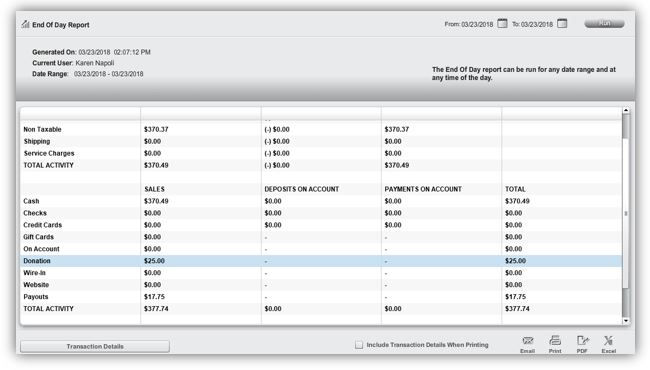Image resolution: width=650 pixels, height=370 pixels.
Task: Enable Include Transaction Details When Printing
Action: (x=359, y=345)
